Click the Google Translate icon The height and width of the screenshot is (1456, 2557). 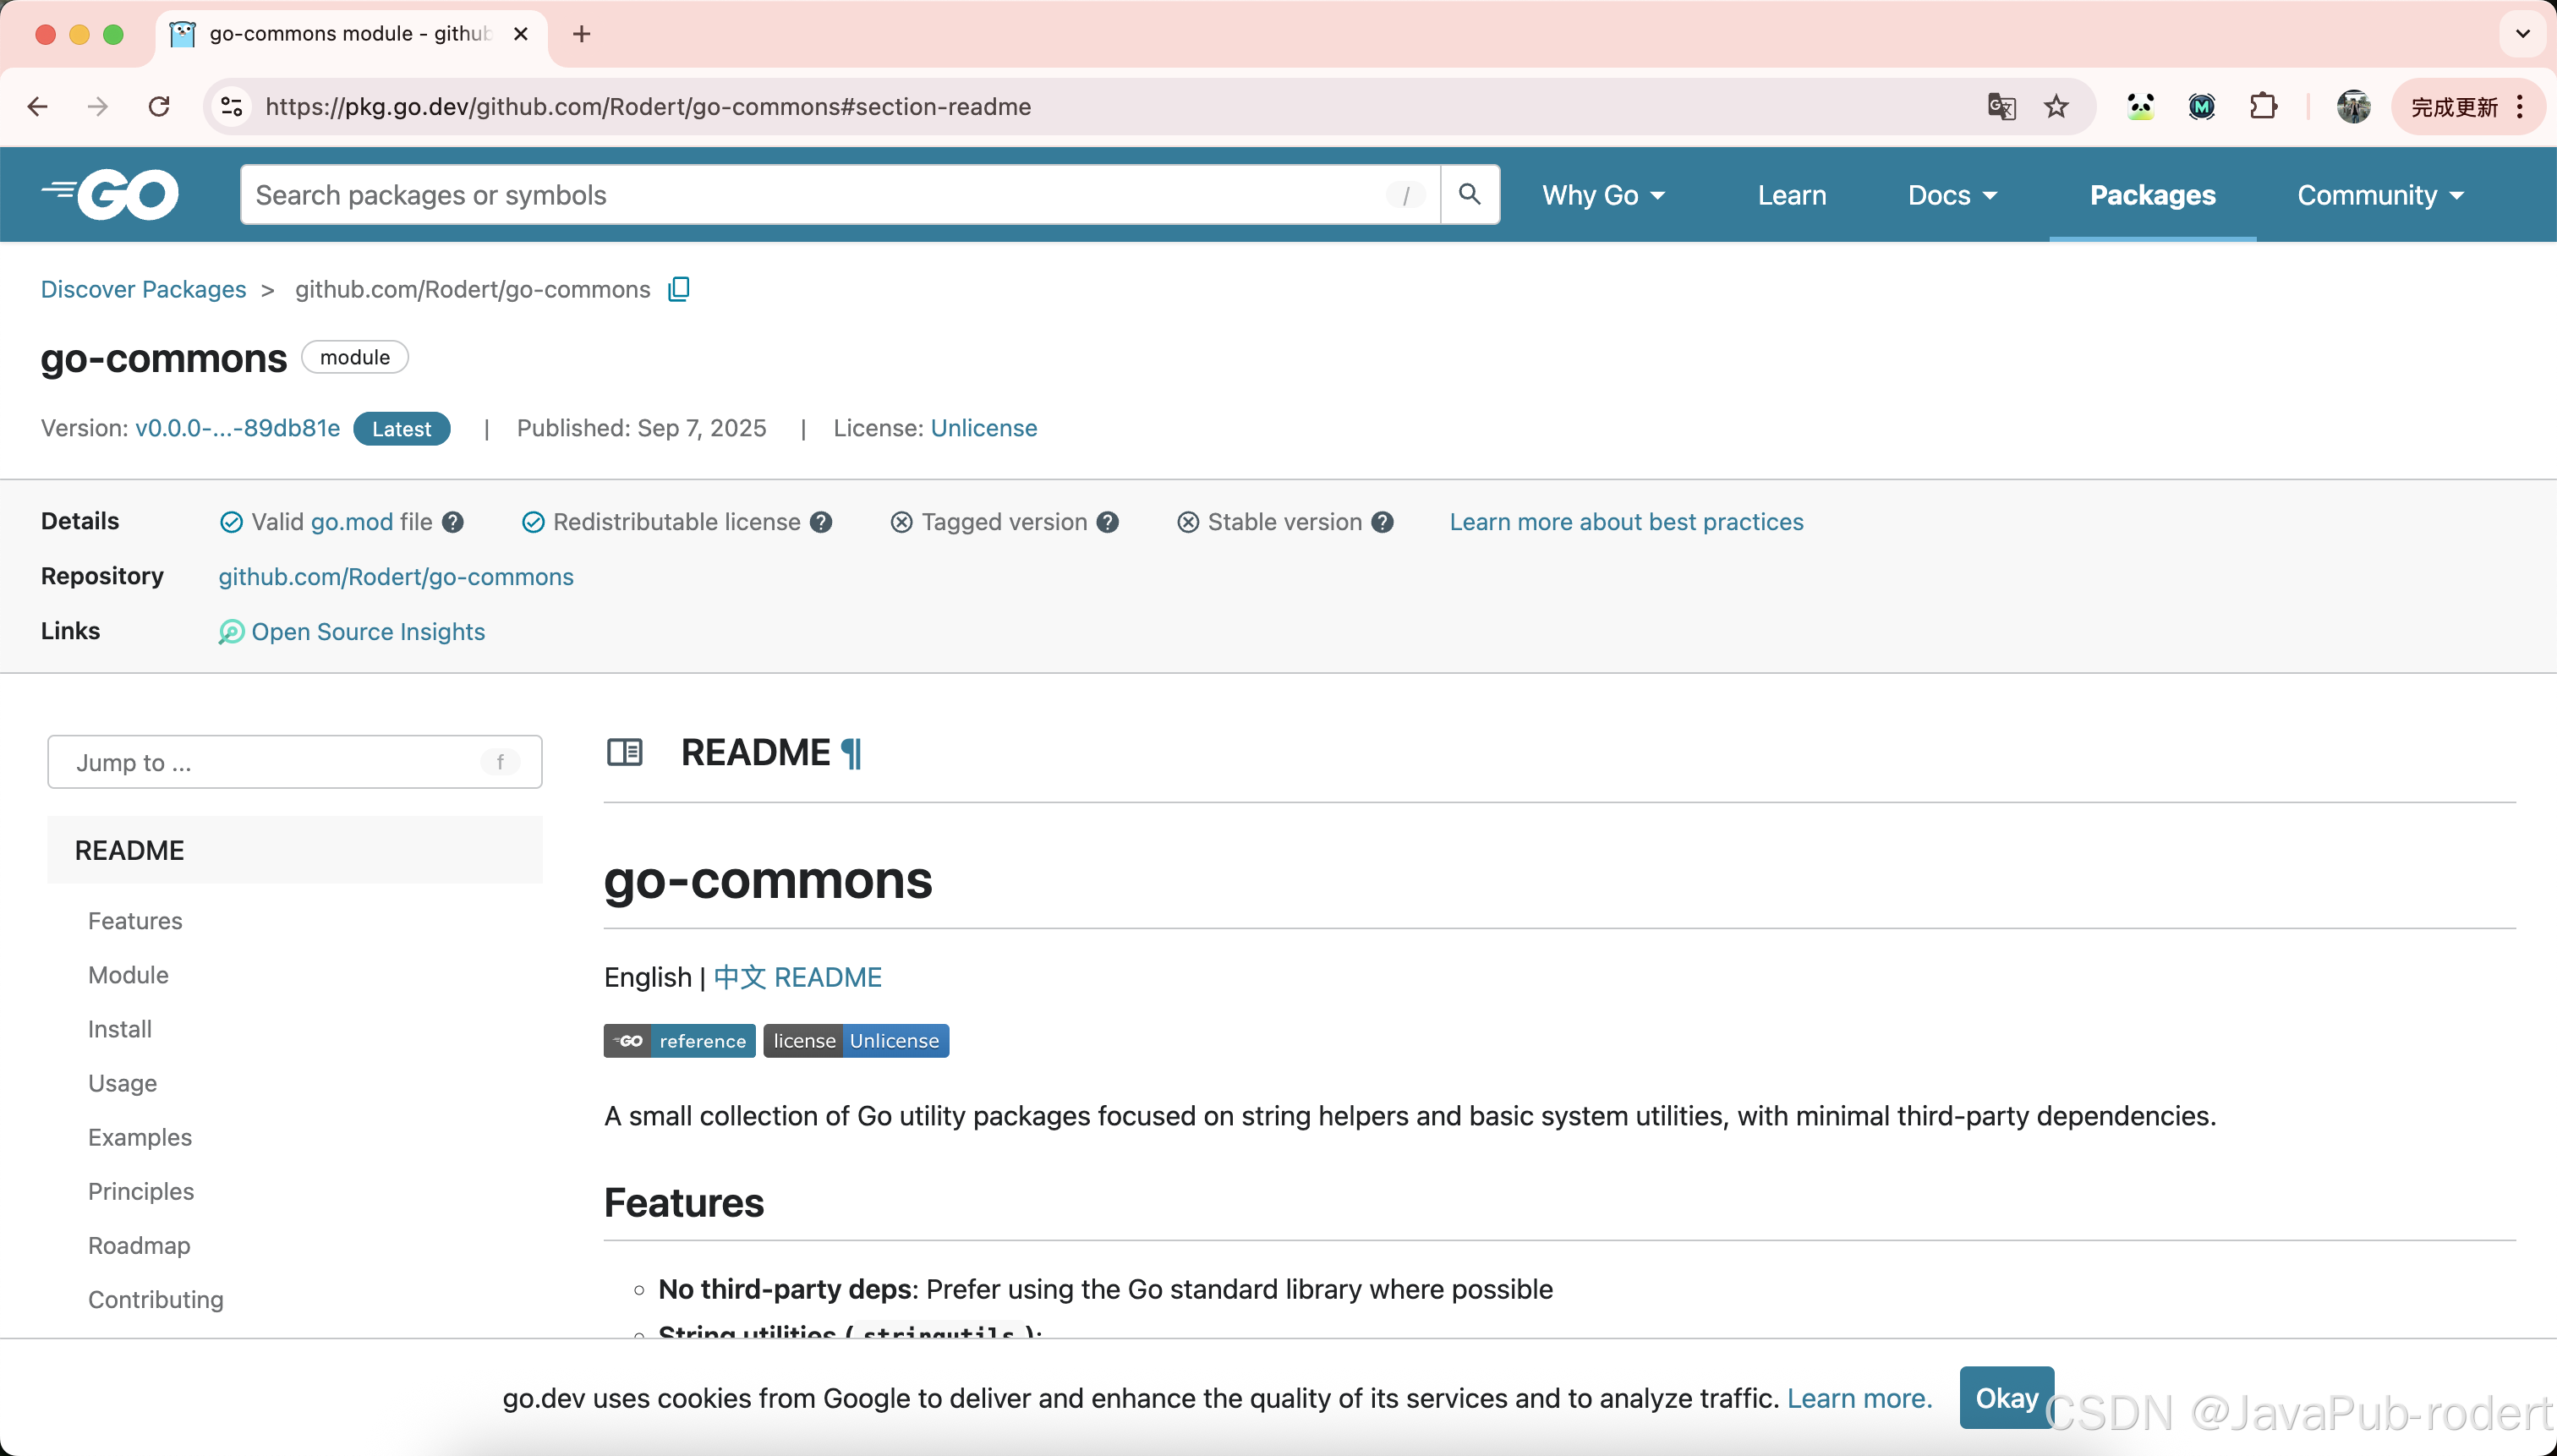tap(2001, 106)
